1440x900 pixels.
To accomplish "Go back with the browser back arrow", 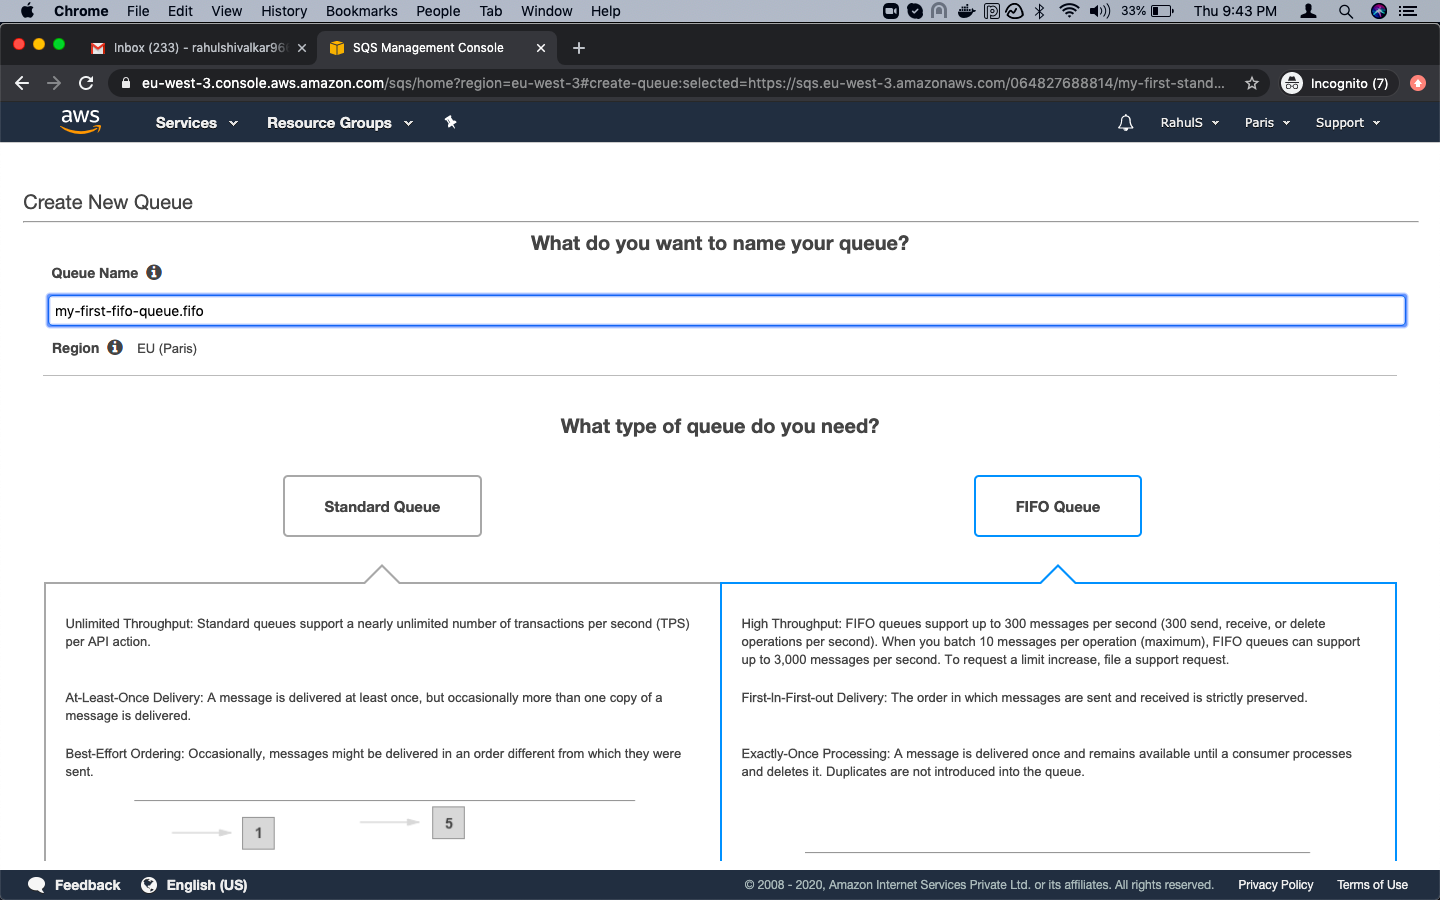I will click(x=22, y=83).
